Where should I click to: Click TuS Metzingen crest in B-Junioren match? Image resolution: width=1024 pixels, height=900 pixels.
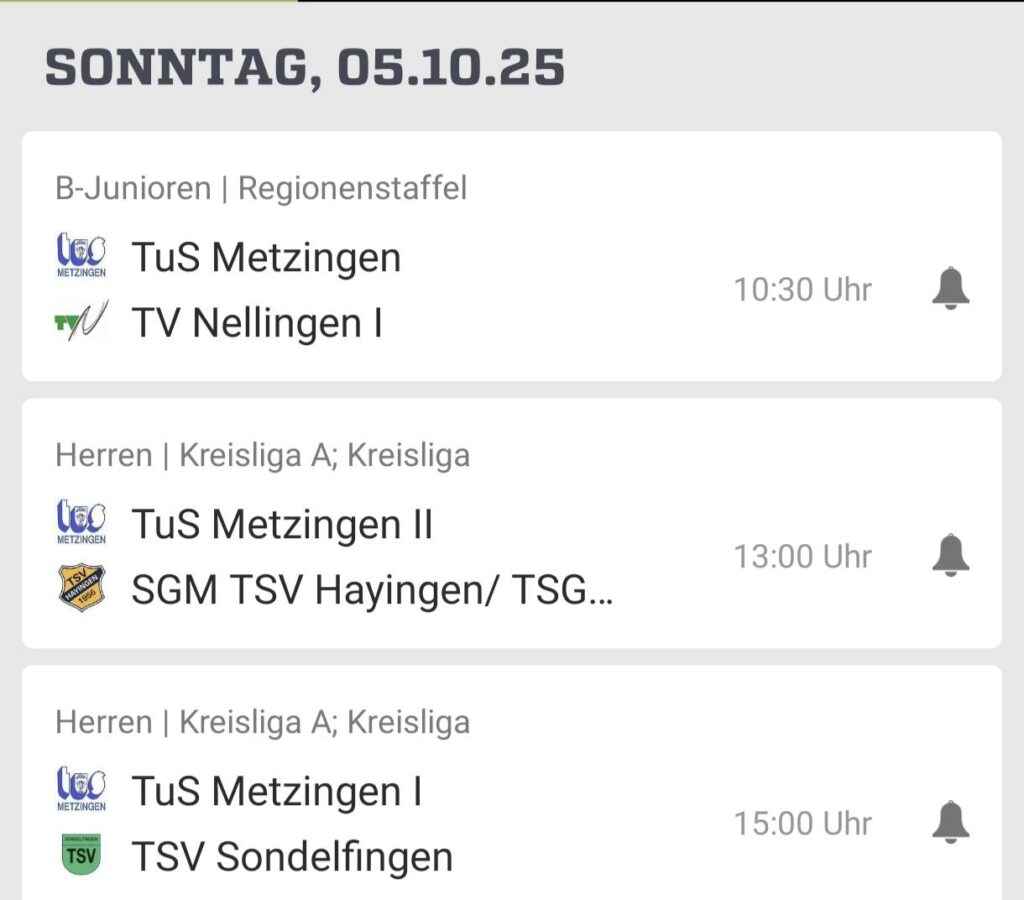tap(81, 257)
